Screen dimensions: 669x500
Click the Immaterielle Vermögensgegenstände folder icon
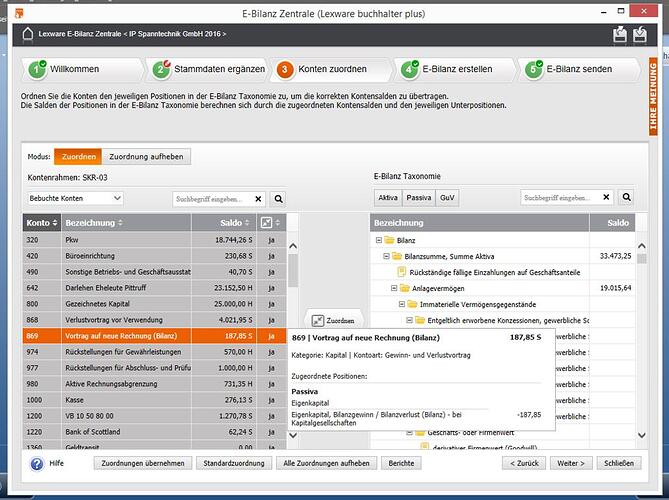coord(412,304)
